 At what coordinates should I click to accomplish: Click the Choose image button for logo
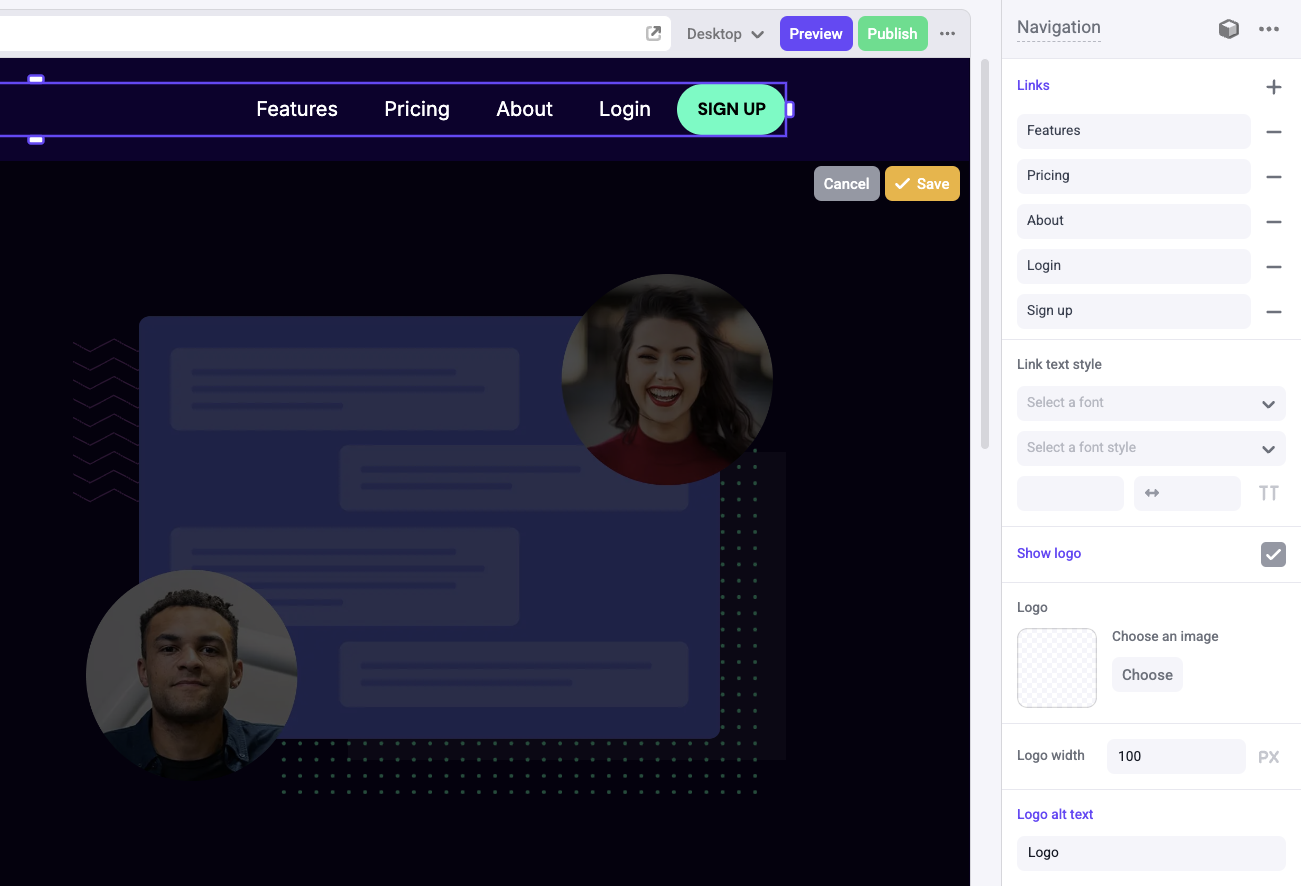click(x=1147, y=675)
